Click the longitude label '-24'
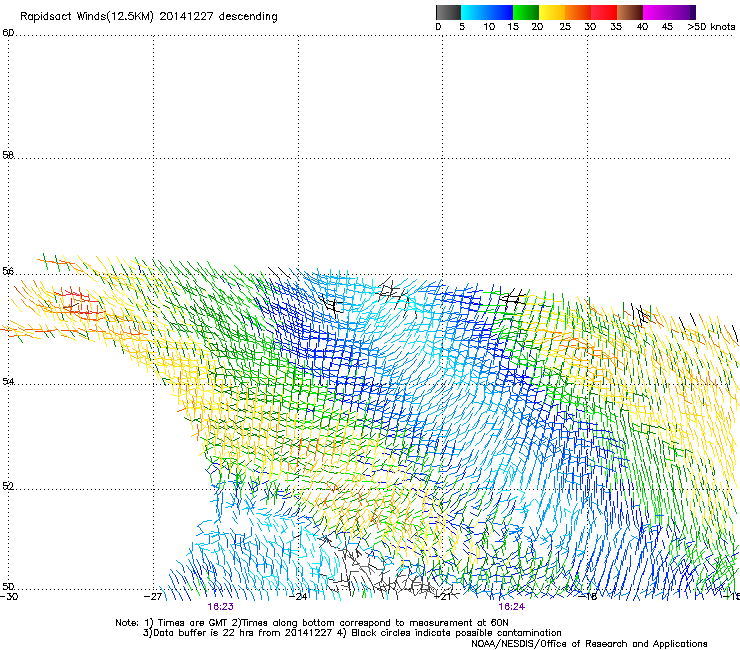The image size is (740, 650). point(298,596)
